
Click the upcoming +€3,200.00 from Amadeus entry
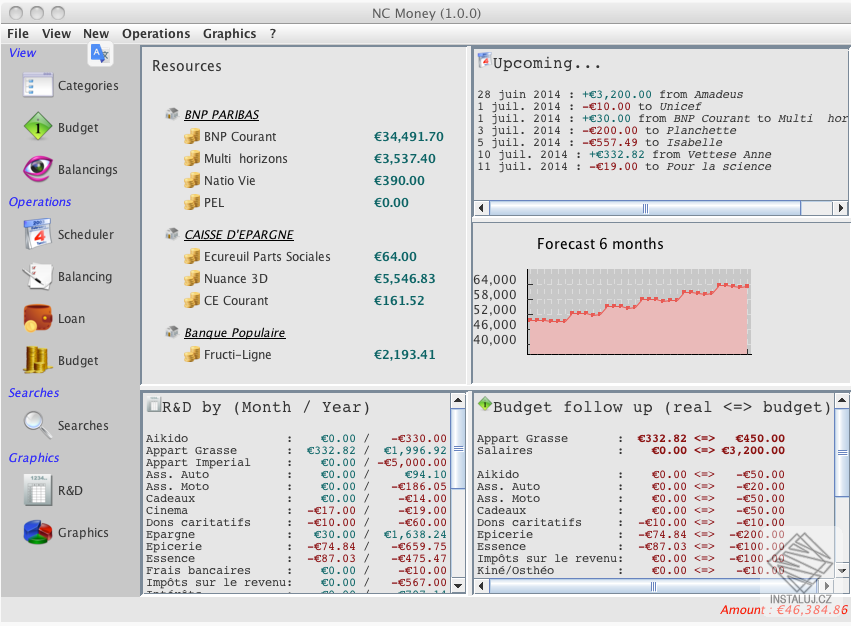click(x=610, y=94)
